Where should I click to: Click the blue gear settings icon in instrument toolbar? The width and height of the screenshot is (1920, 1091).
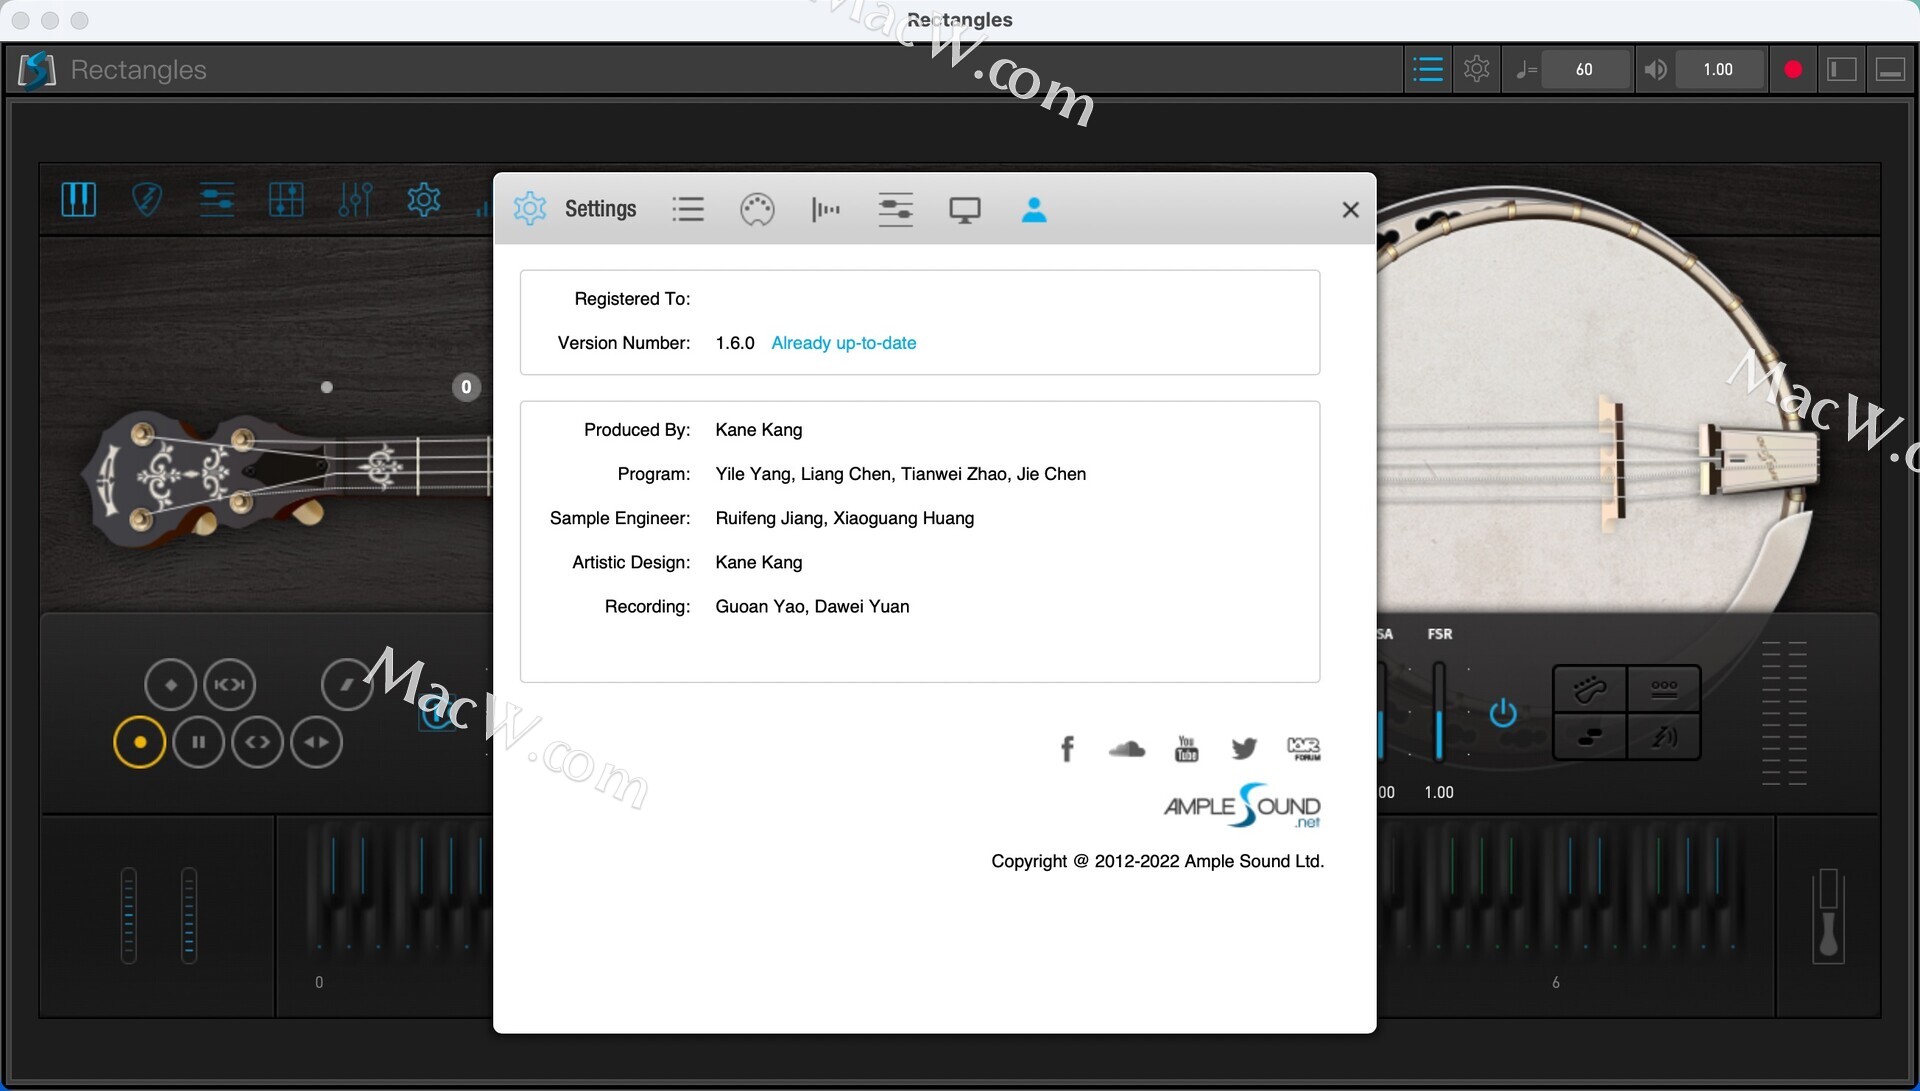(424, 200)
